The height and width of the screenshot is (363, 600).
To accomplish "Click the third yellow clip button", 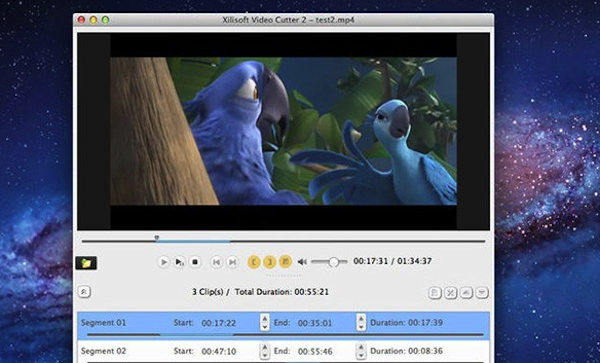I will [285, 262].
